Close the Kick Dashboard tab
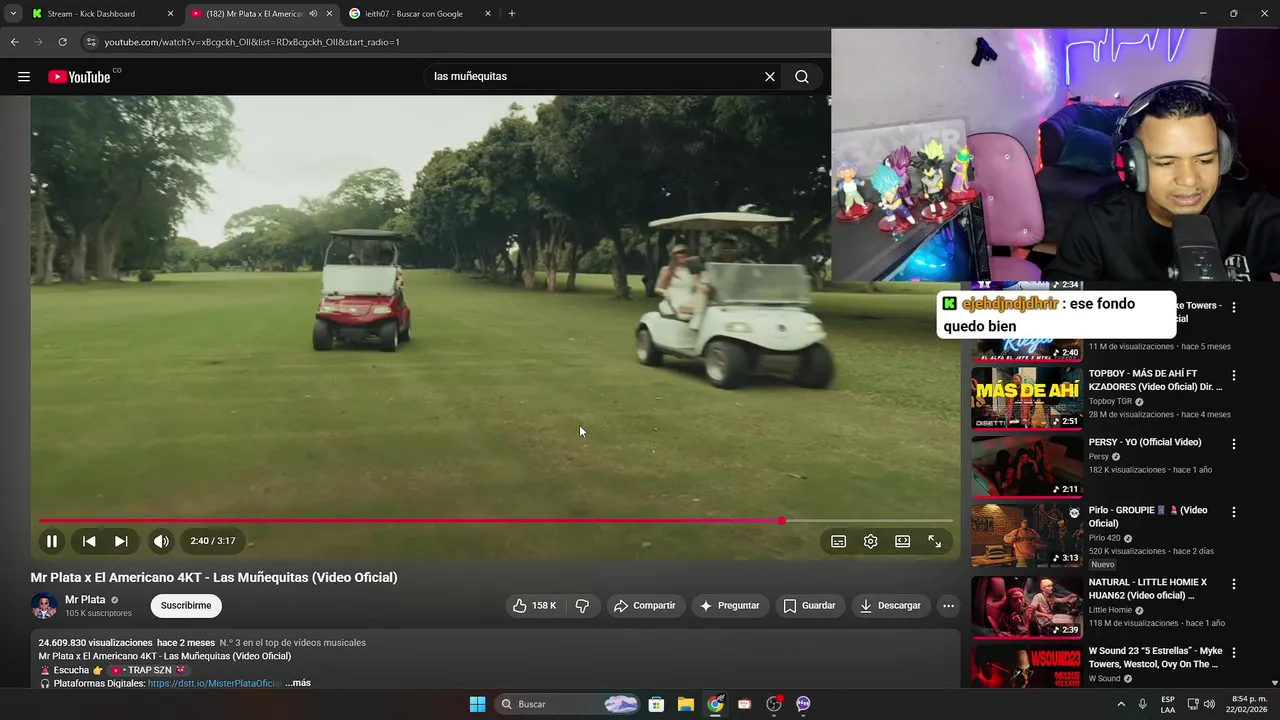The height and width of the screenshot is (720, 1280). pyautogui.click(x=170, y=14)
